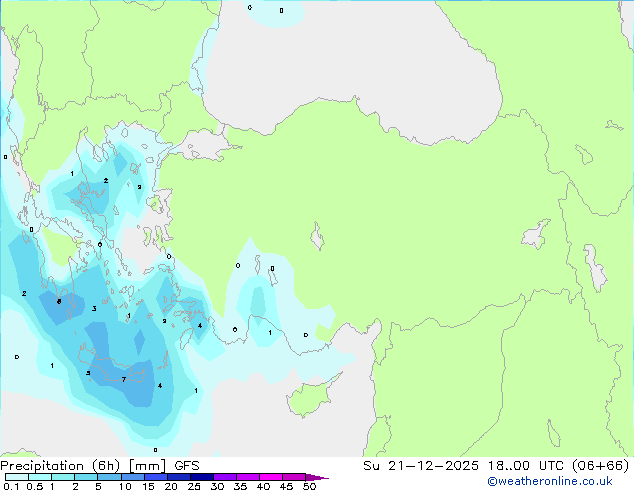
Task: Click the legend swatch between 15 and 20
Action: tap(156, 477)
